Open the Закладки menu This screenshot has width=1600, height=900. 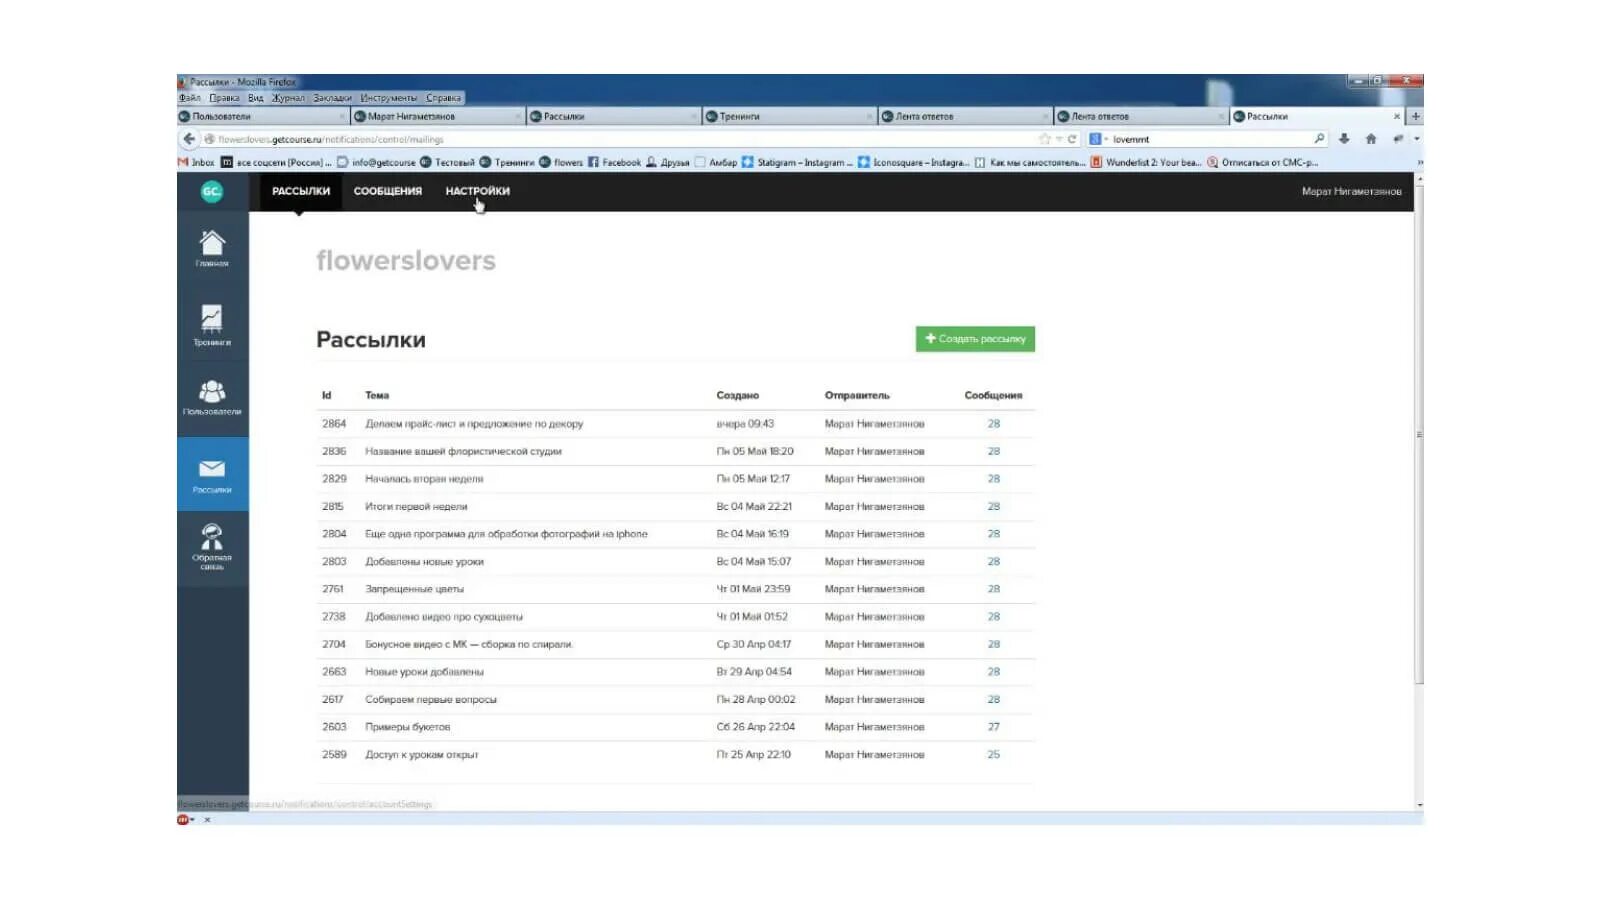[332, 98]
